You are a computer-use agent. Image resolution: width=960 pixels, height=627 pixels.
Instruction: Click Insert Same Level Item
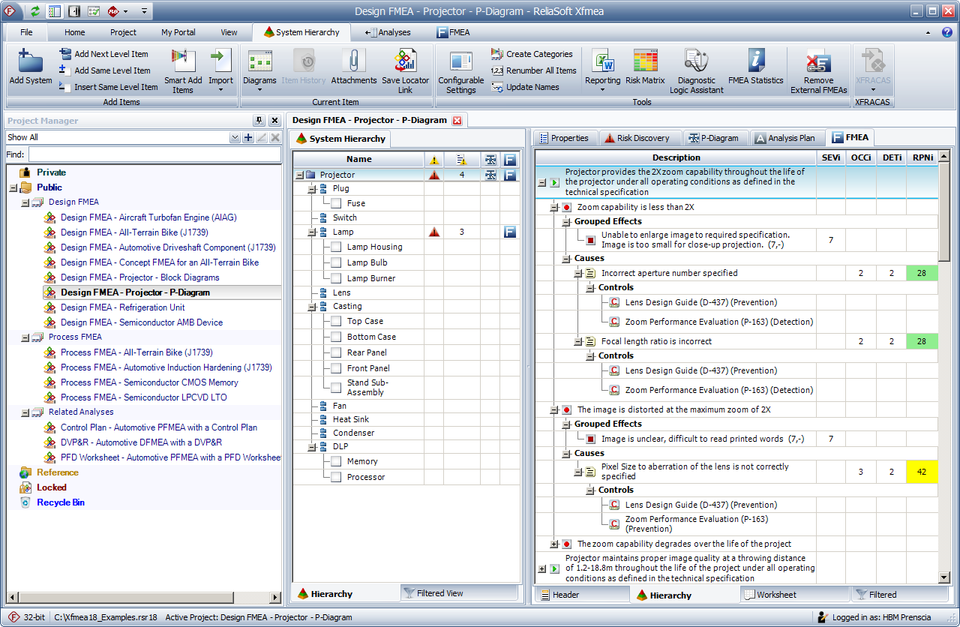108,87
